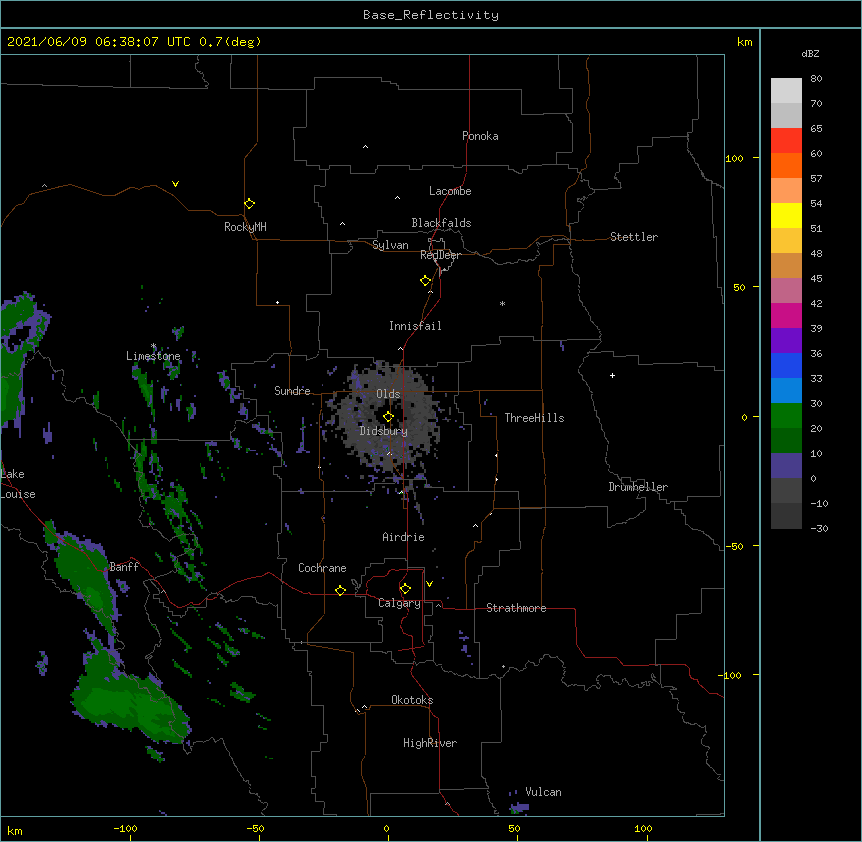Screen dimensions: 862x842
Task: Select the yellow diamond marker above Calgary label
Action: (x=405, y=589)
